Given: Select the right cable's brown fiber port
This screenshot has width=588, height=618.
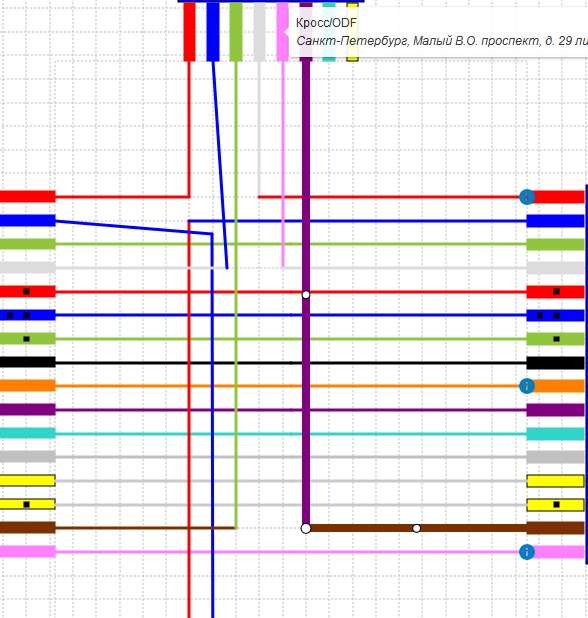Looking at the screenshot, I should [556, 528].
